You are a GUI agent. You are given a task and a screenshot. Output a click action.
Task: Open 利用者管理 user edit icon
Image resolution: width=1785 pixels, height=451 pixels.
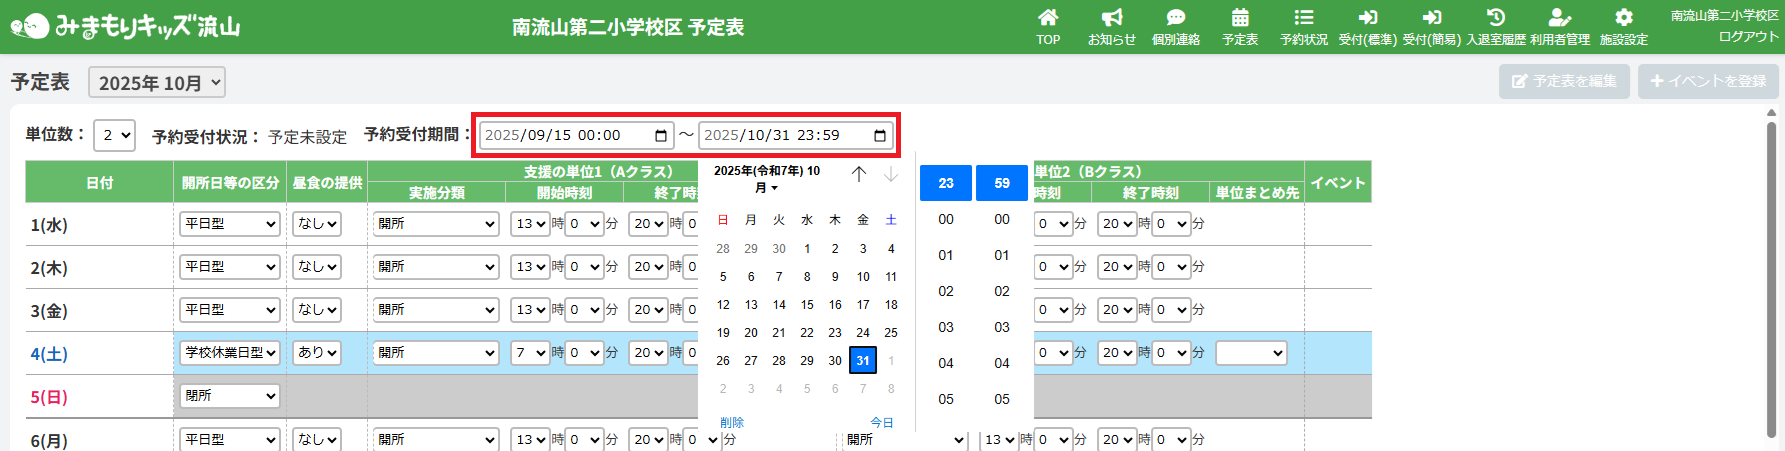click(x=1559, y=18)
